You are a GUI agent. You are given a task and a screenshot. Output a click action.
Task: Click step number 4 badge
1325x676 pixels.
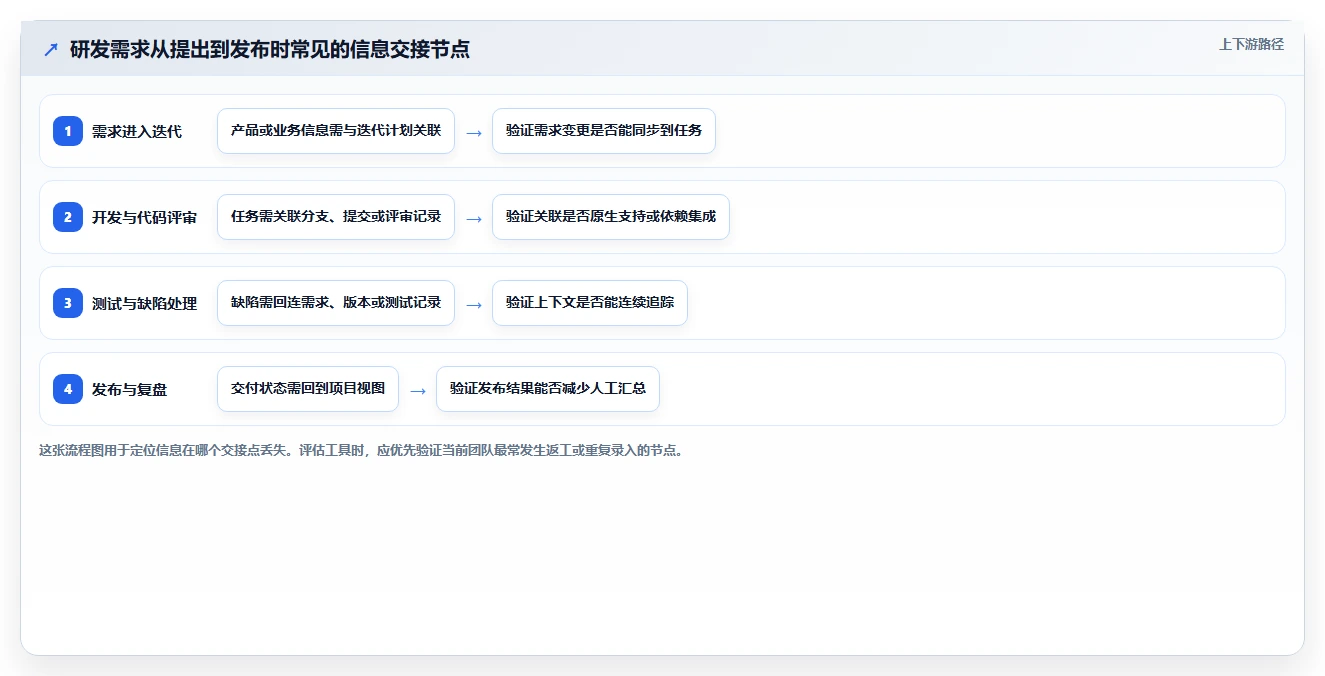pyautogui.click(x=68, y=388)
